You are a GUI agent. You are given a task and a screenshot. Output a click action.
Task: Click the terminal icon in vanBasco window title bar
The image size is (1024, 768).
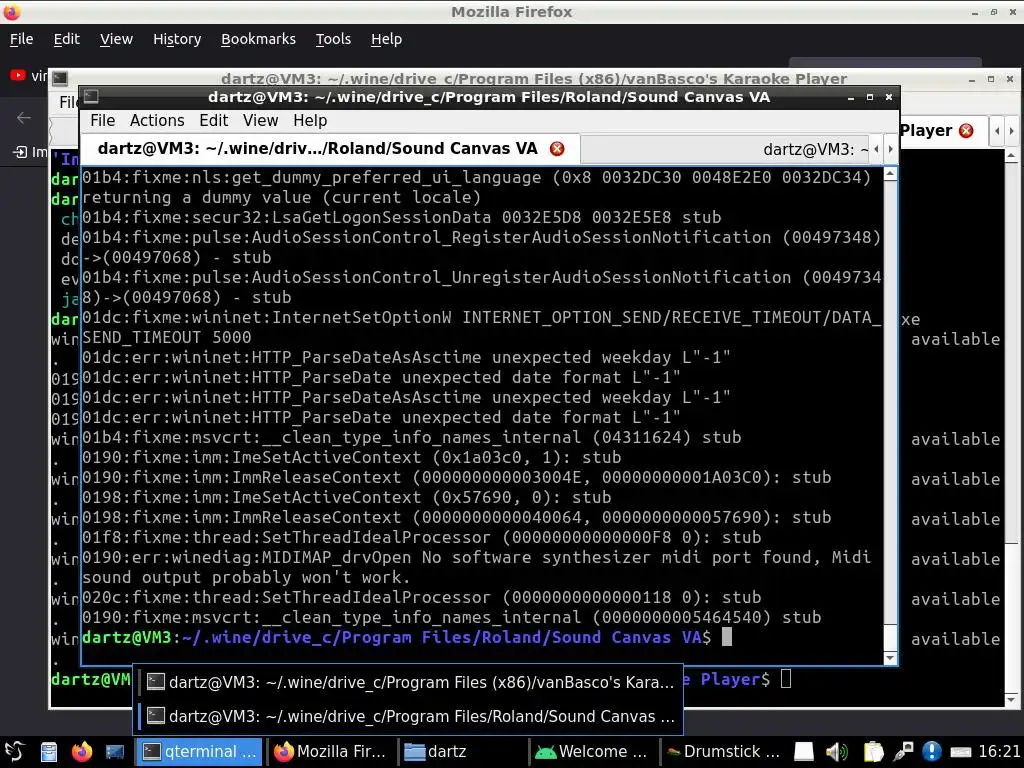click(x=60, y=79)
